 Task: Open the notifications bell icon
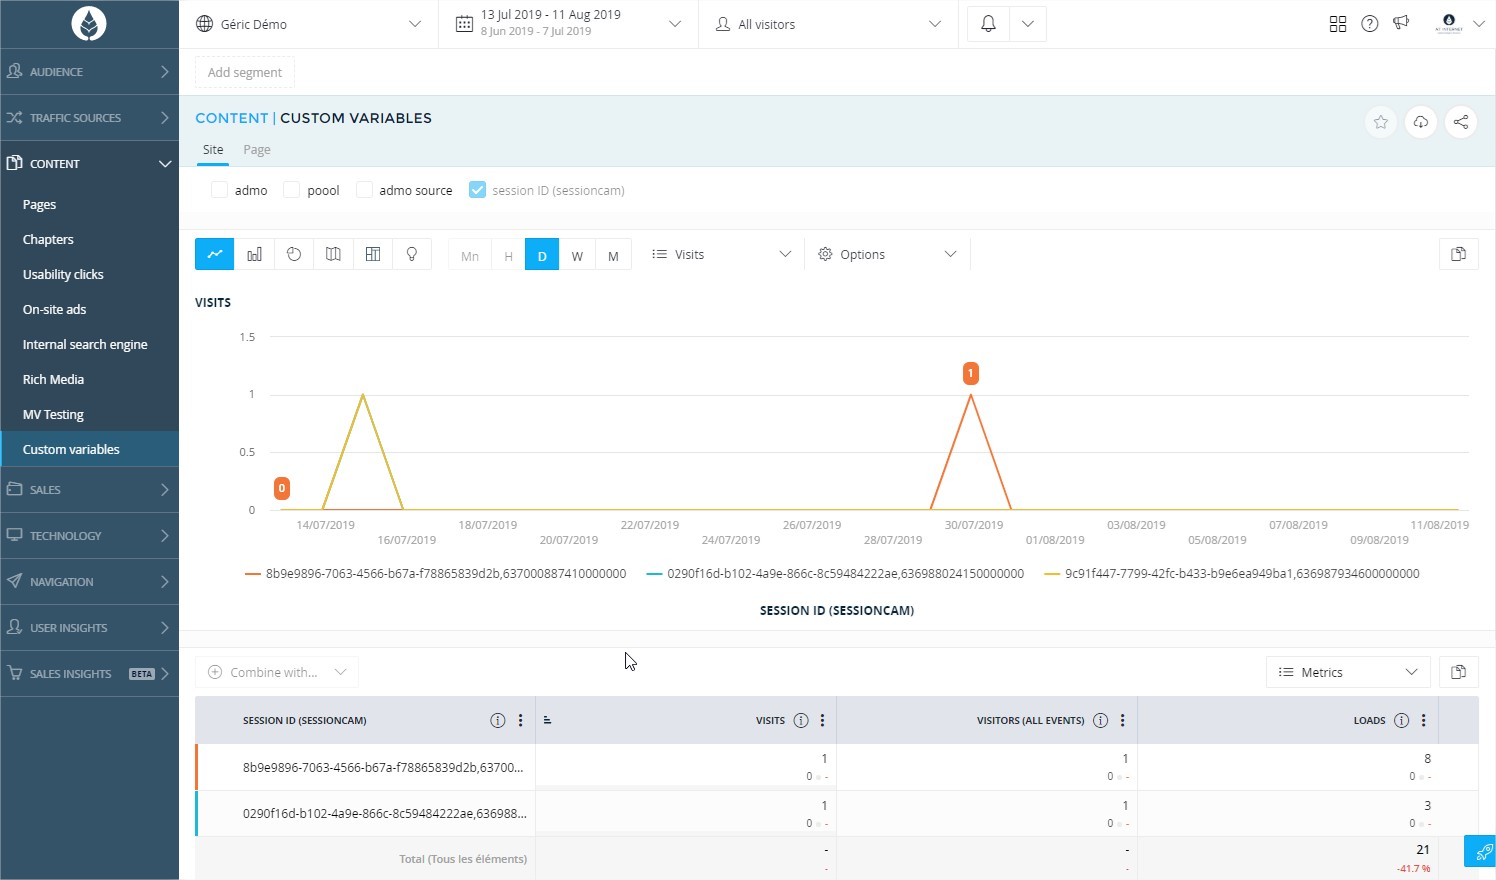(x=988, y=24)
